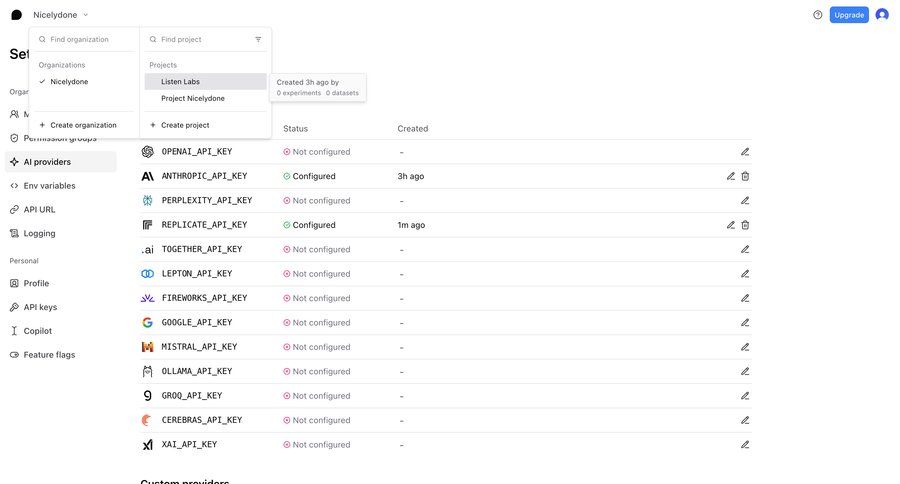Screen dimensions: 900x484
Task: Click the FIREWORKS_API_KEY name text
Action: (x=204, y=298)
